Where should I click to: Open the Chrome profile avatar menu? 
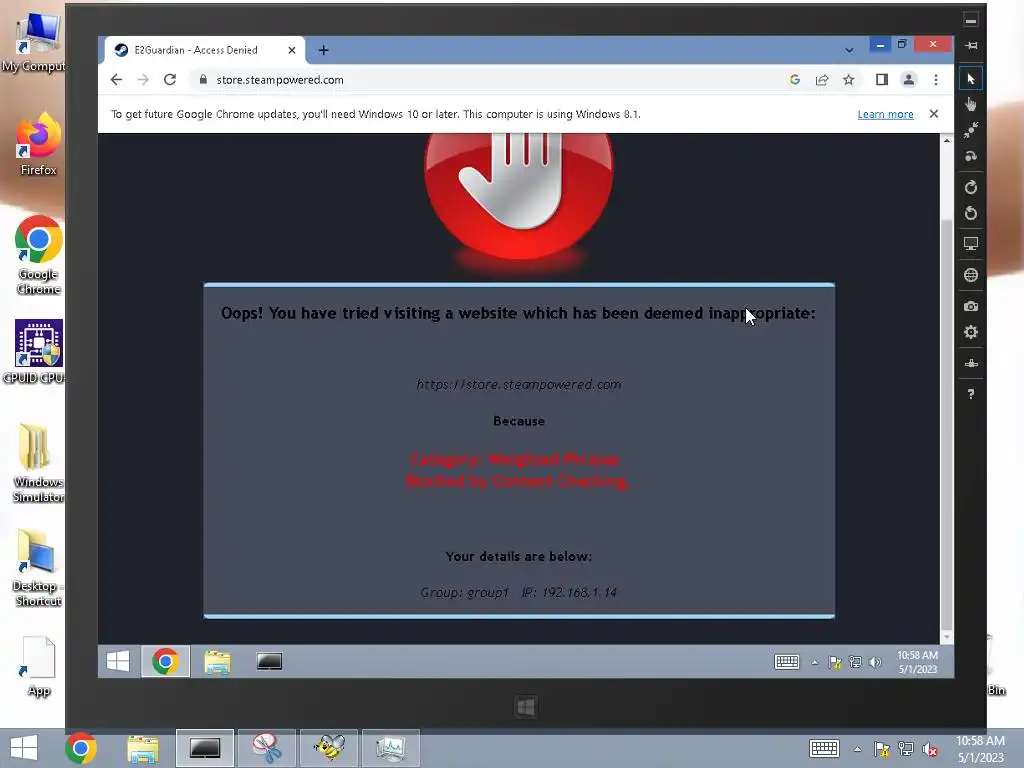[908, 80]
